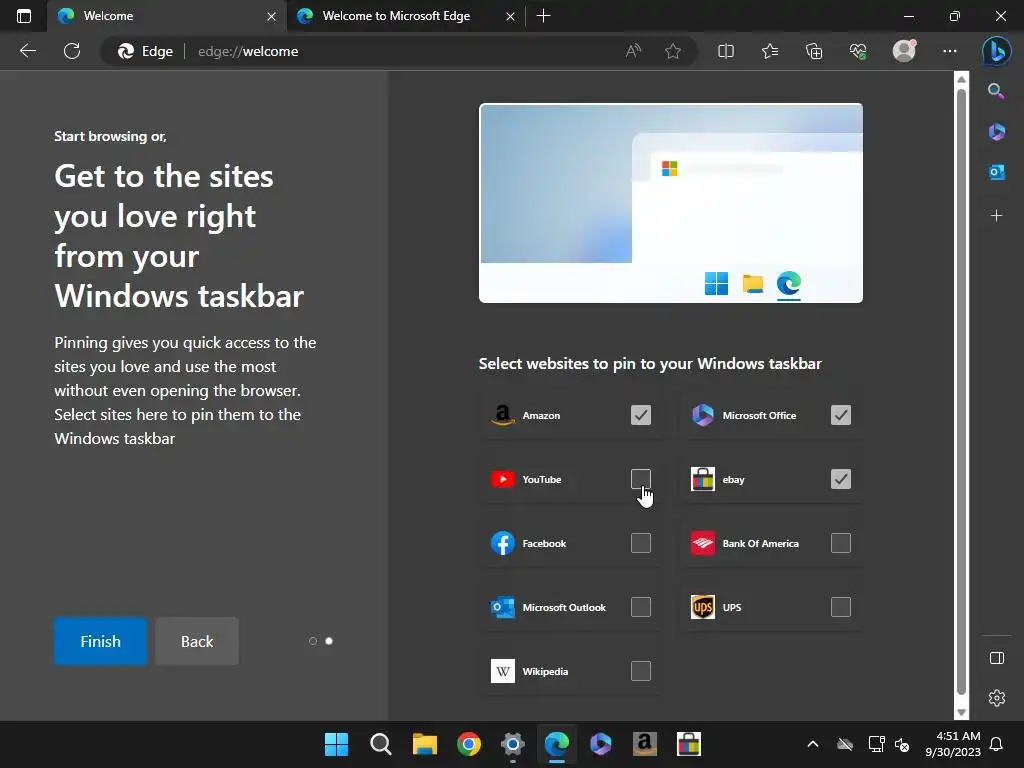Image resolution: width=1024 pixels, height=768 pixels.
Task: Add this page to favorites star
Action: pyautogui.click(x=673, y=51)
